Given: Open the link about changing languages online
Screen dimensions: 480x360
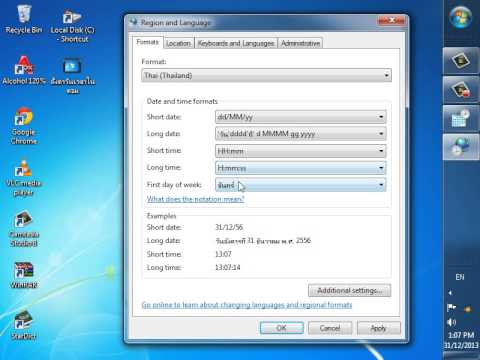Looking at the screenshot, I should pos(247,305).
